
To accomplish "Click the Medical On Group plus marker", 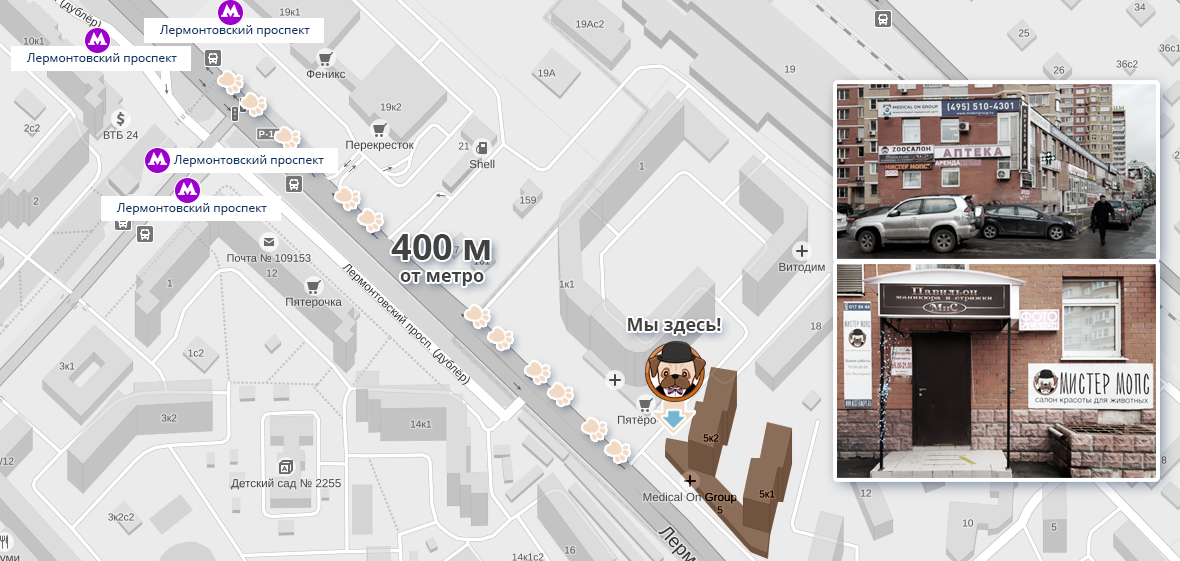I will point(690,480).
